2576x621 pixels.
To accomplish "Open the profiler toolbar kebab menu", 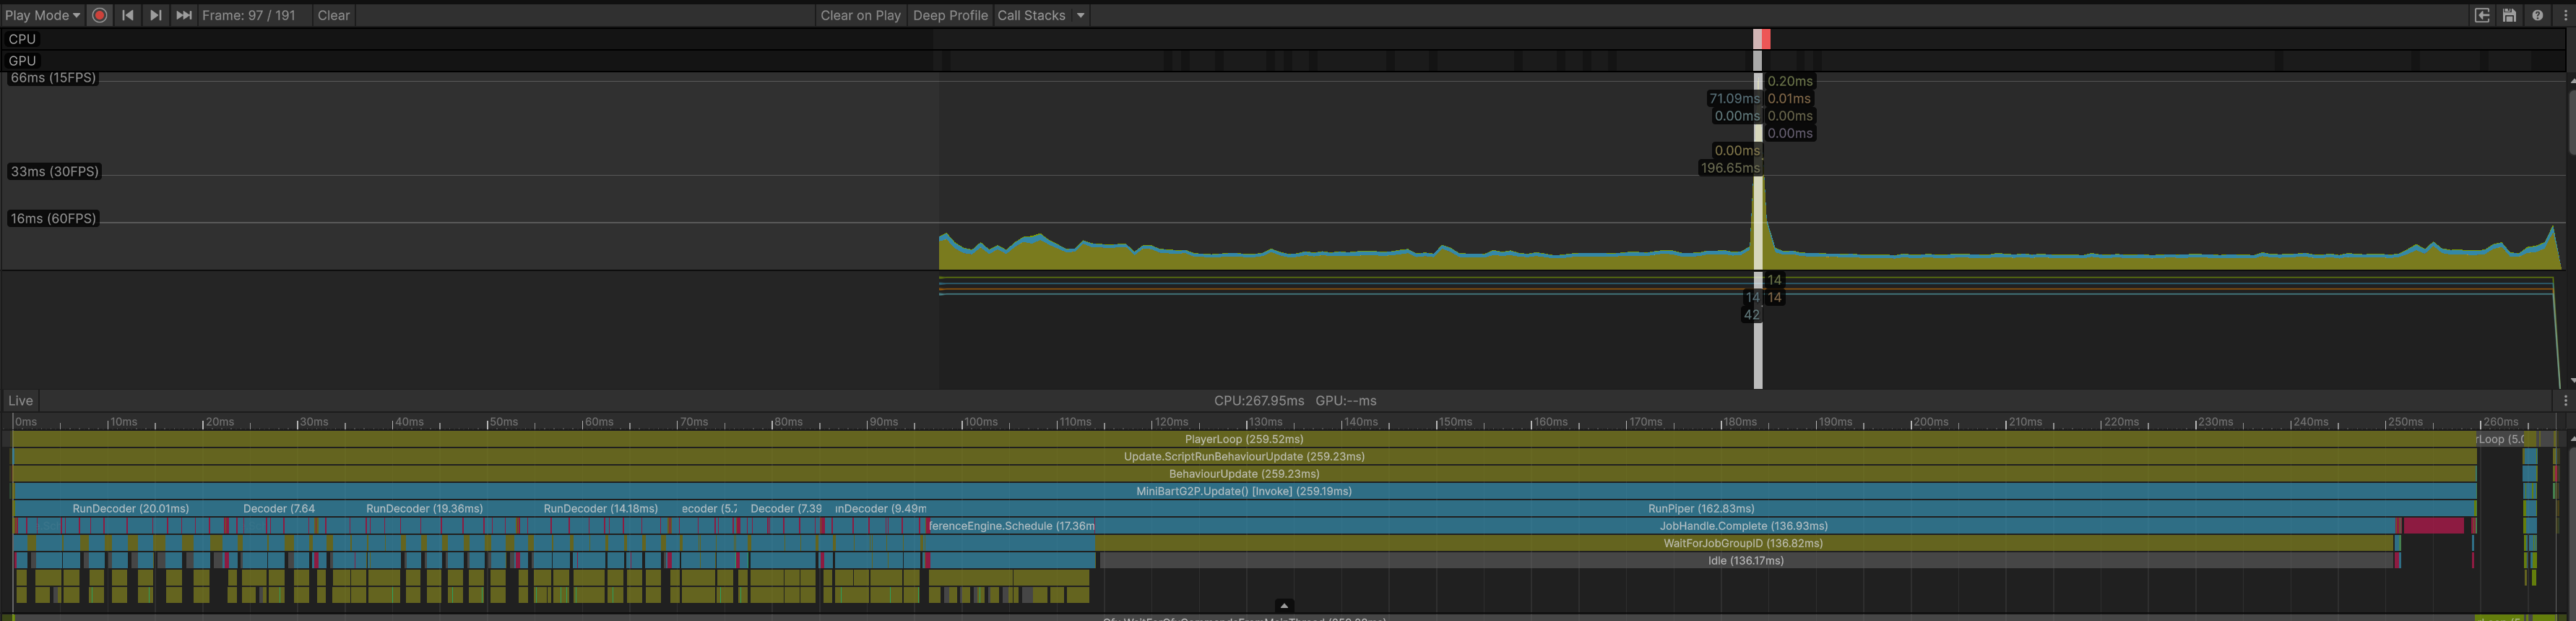I will click(x=2565, y=15).
